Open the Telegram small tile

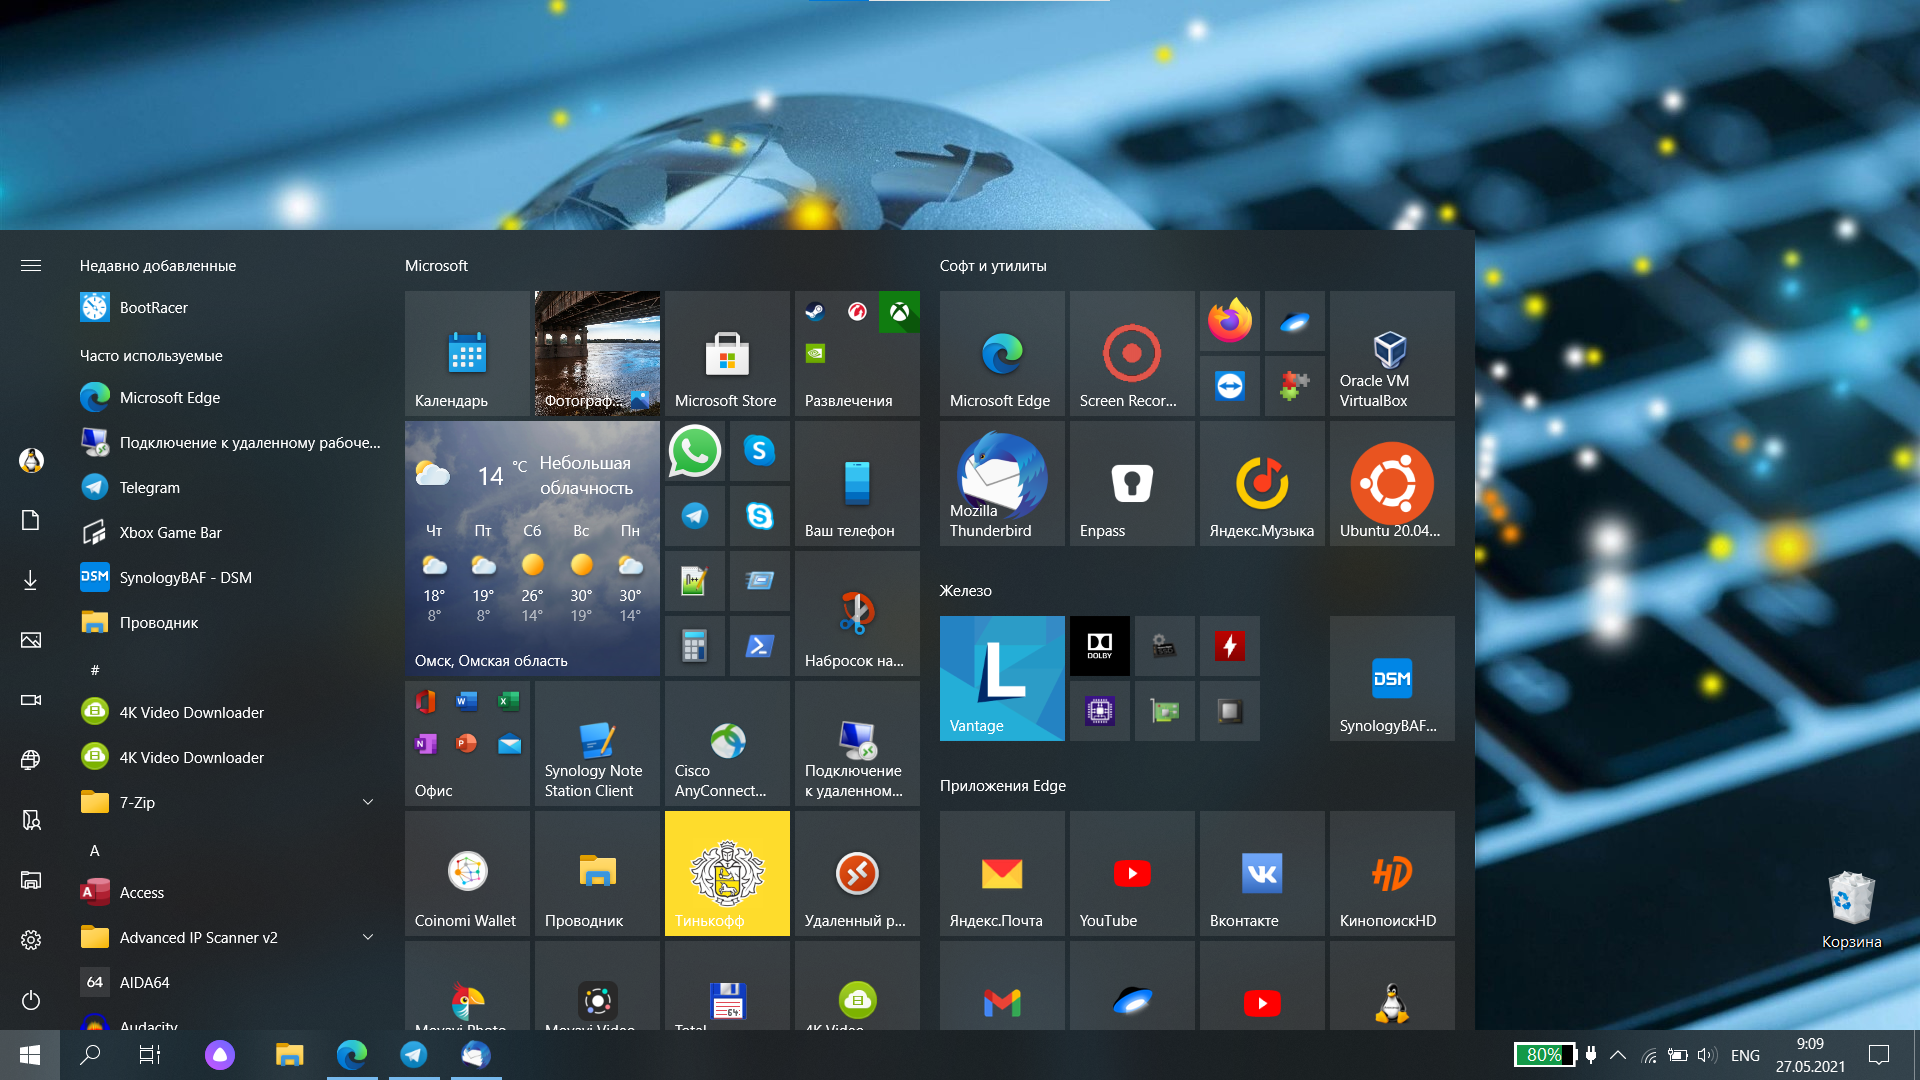click(x=695, y=516)
